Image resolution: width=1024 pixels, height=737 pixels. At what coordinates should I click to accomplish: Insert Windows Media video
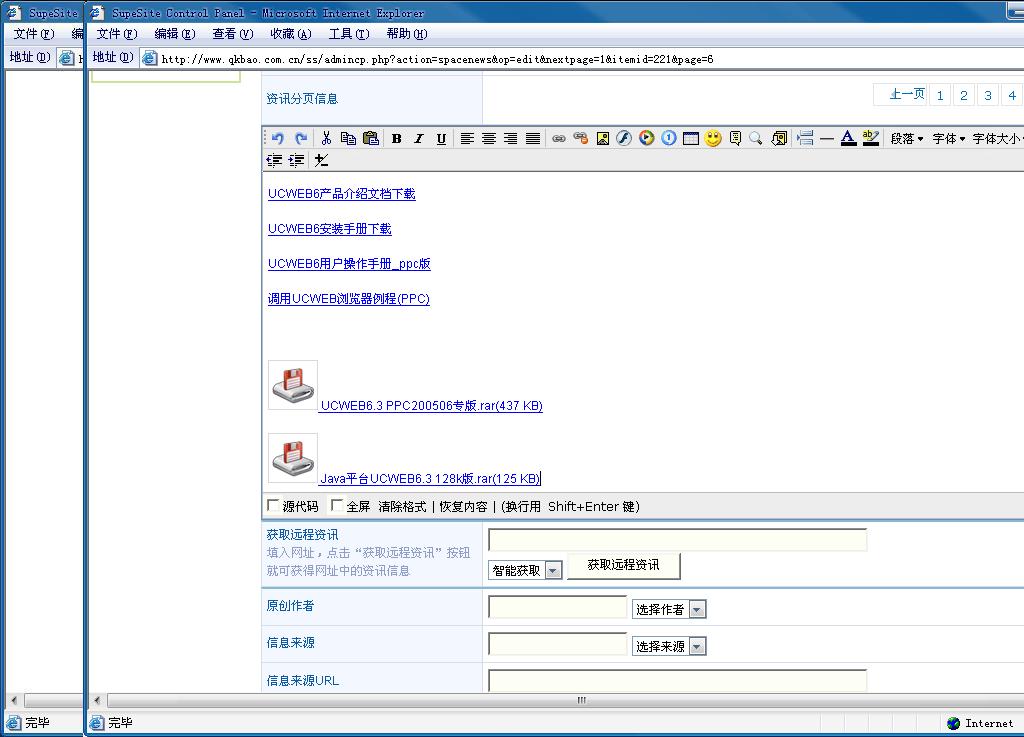point(647,138)
